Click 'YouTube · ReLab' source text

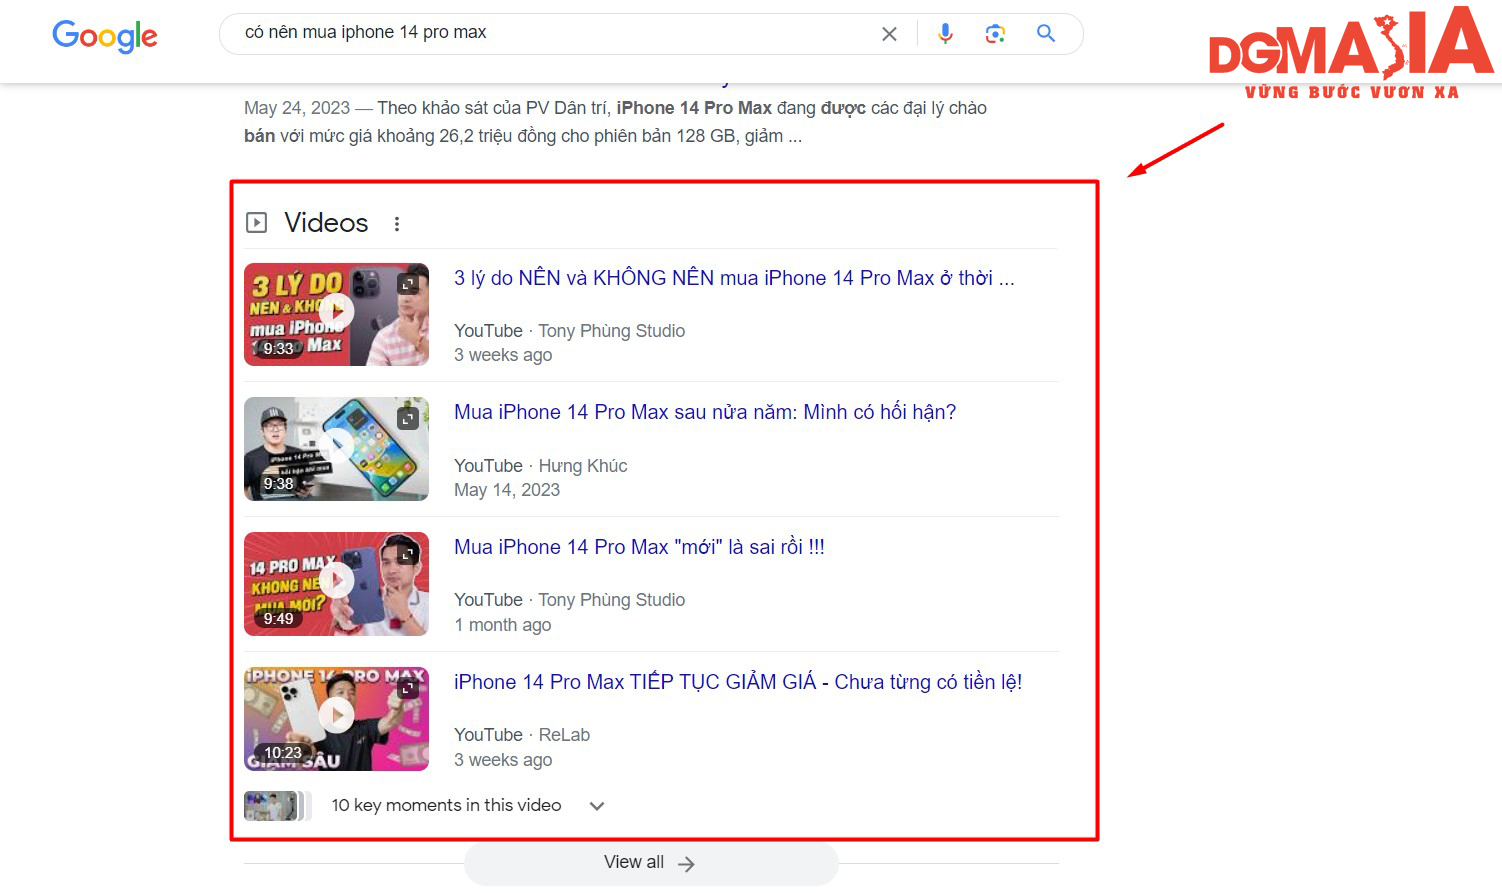coord(522,735)
